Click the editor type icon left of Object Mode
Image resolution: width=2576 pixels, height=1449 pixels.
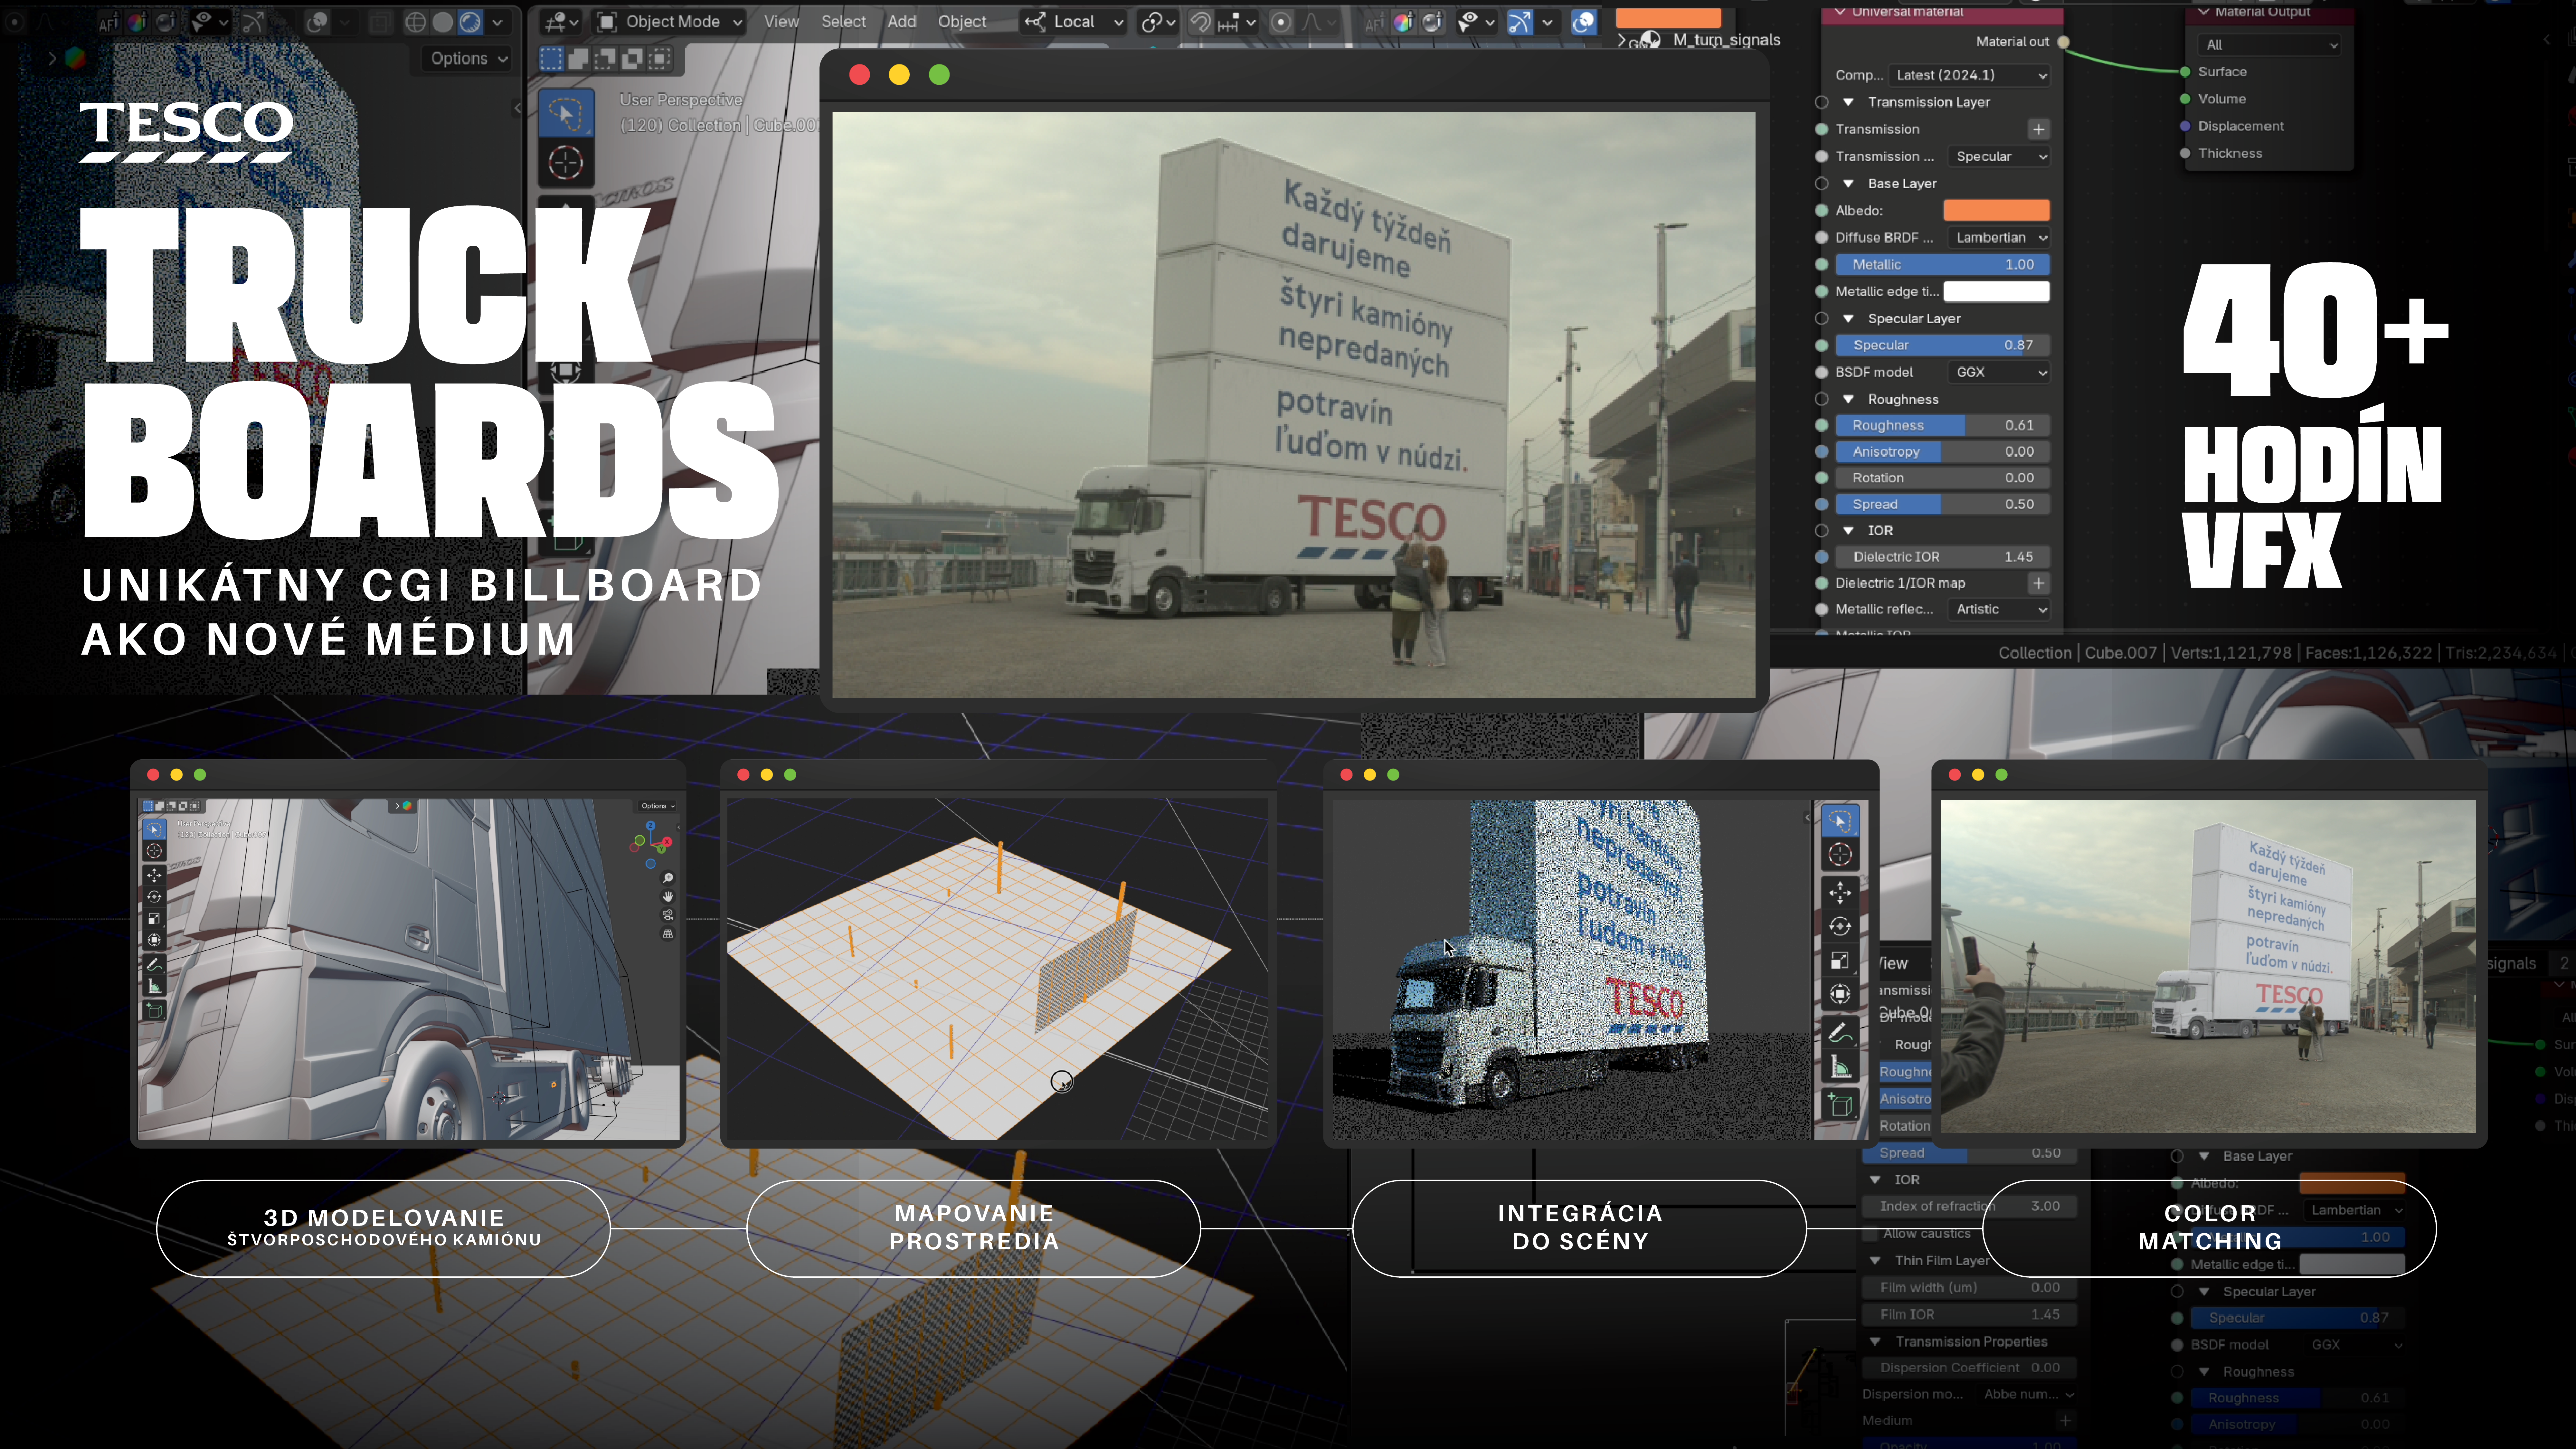point(561,22)
